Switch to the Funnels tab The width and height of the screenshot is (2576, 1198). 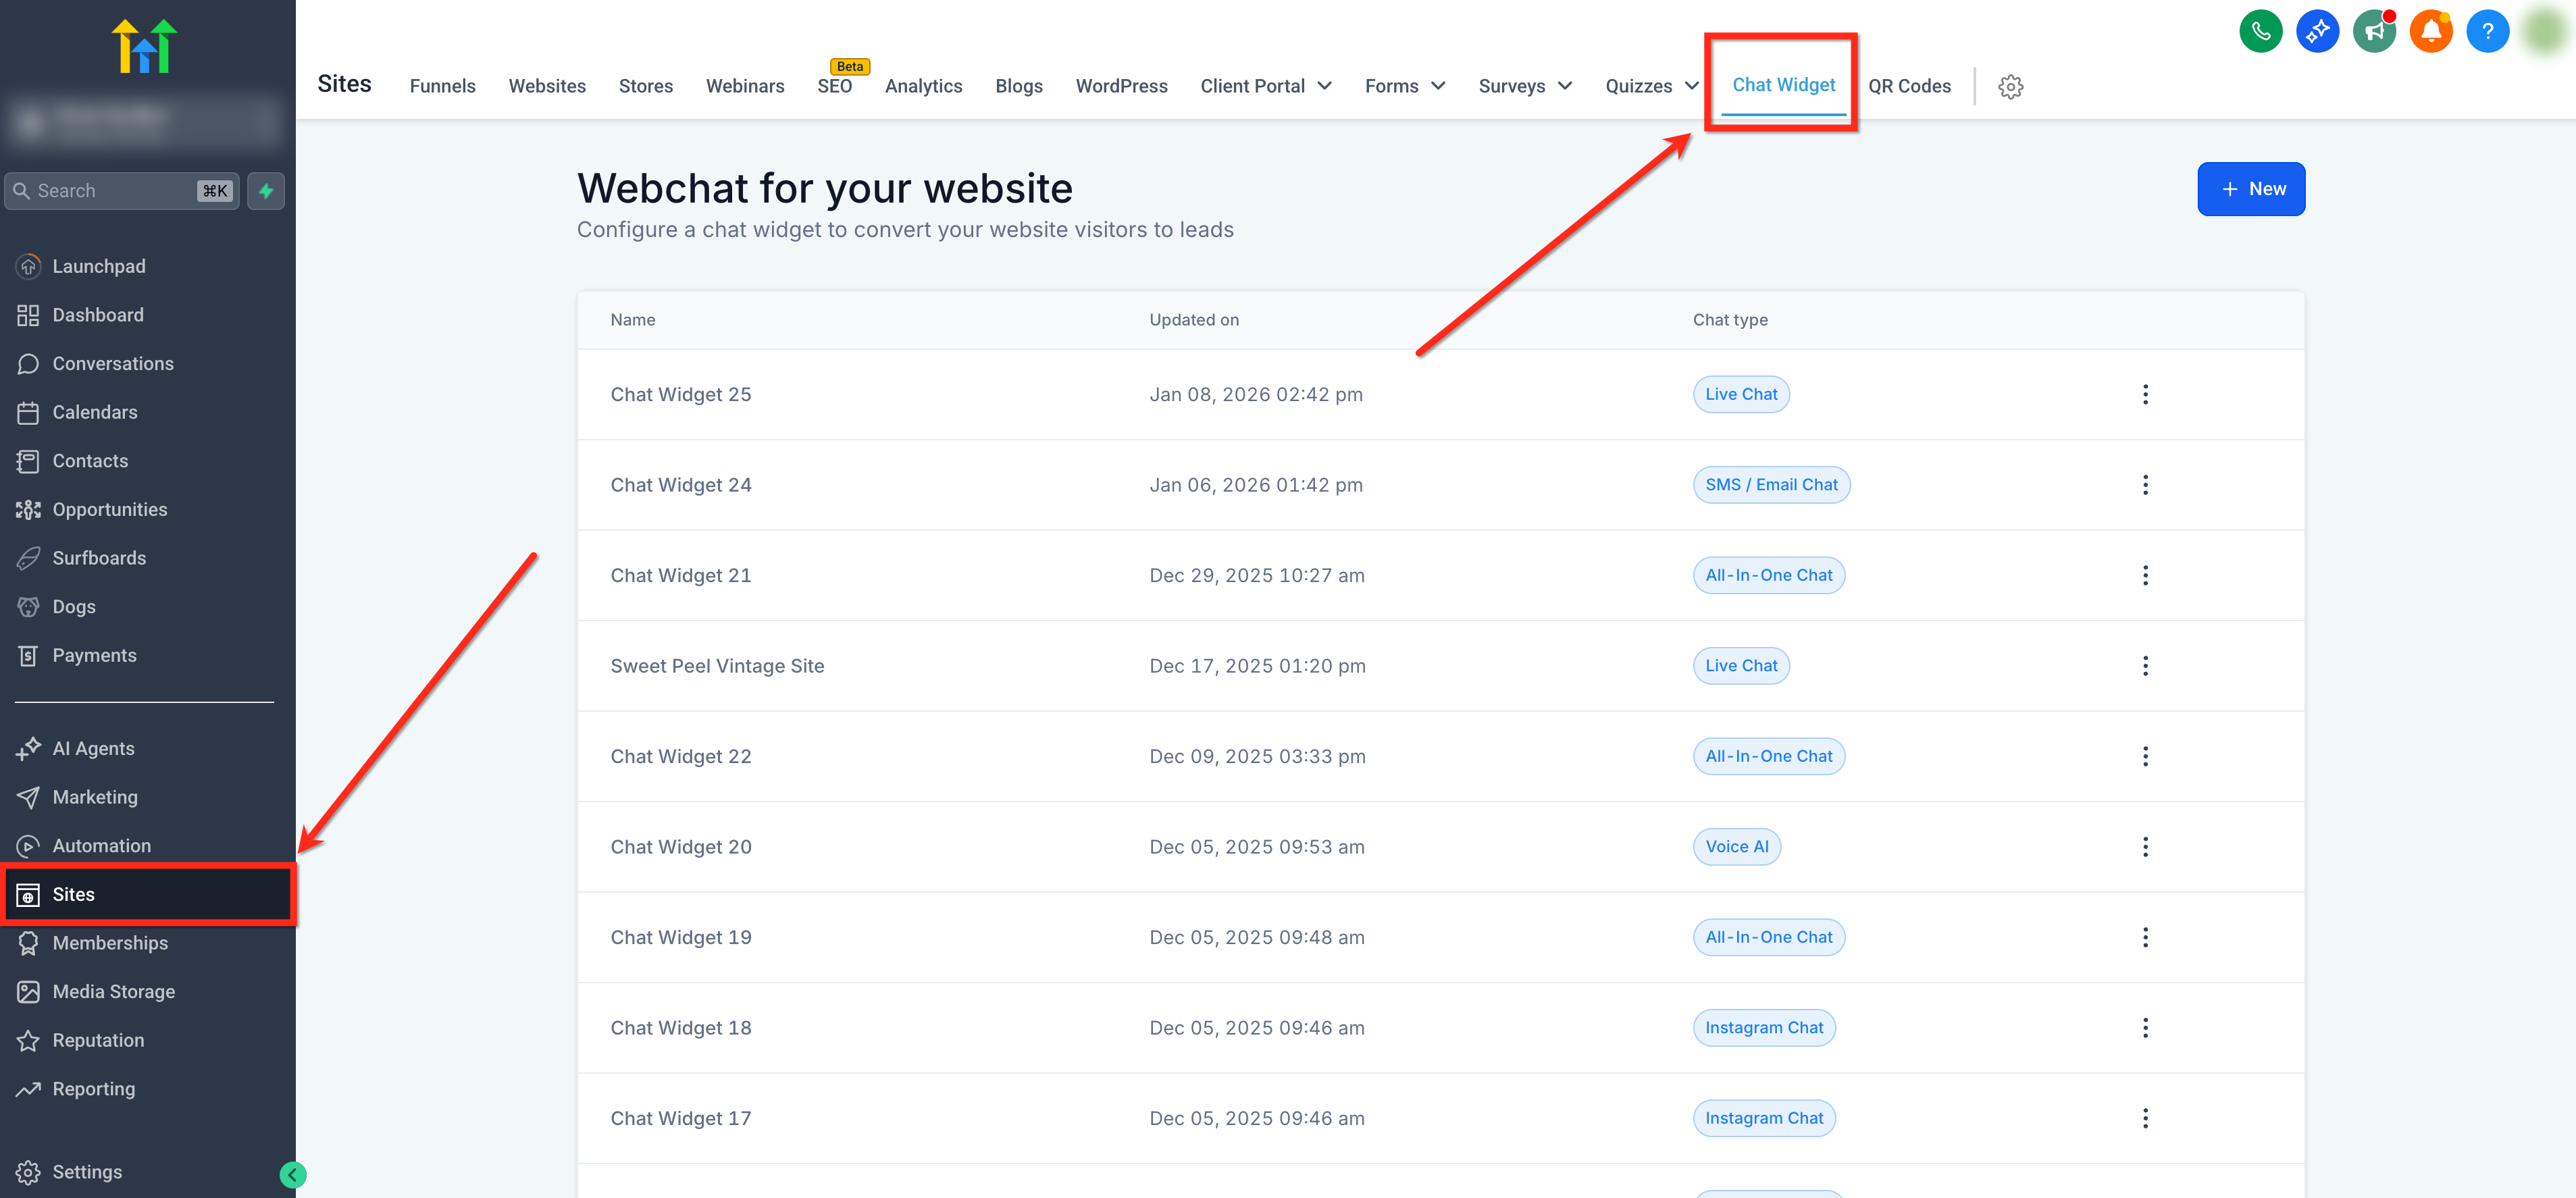tap(442, 86)
